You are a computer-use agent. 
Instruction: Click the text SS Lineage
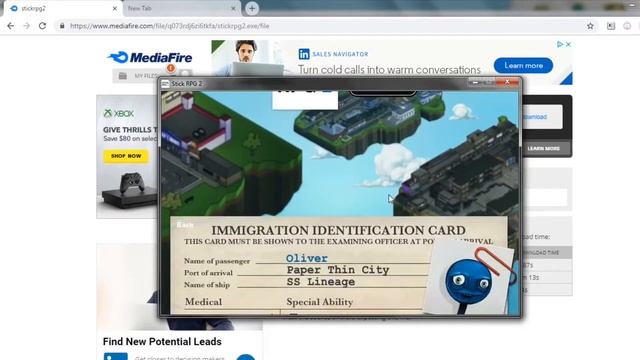[321, 282]
